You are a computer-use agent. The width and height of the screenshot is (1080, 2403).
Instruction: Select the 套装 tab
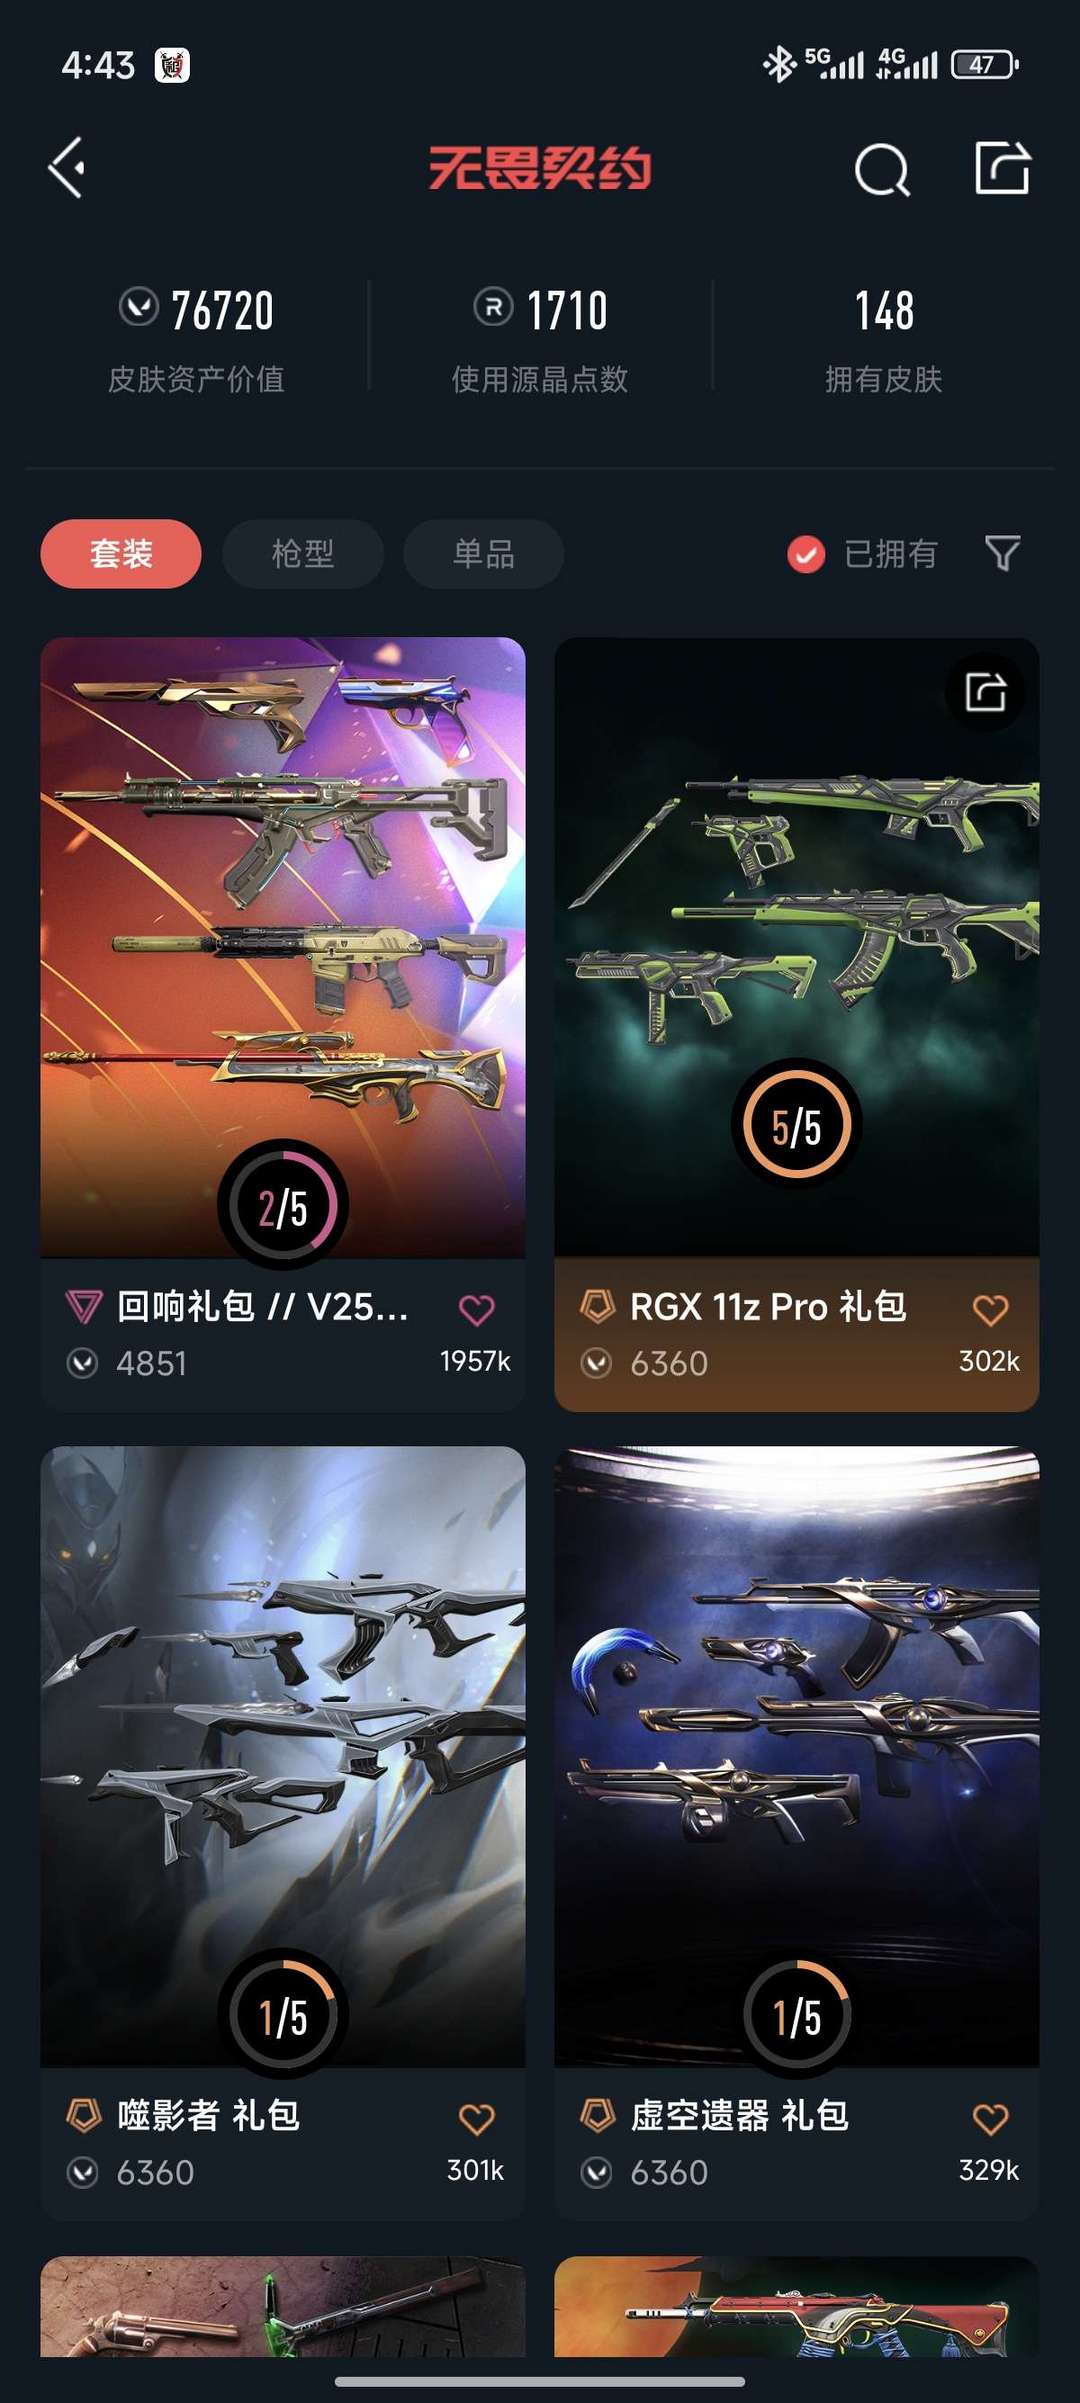point(121,554)
